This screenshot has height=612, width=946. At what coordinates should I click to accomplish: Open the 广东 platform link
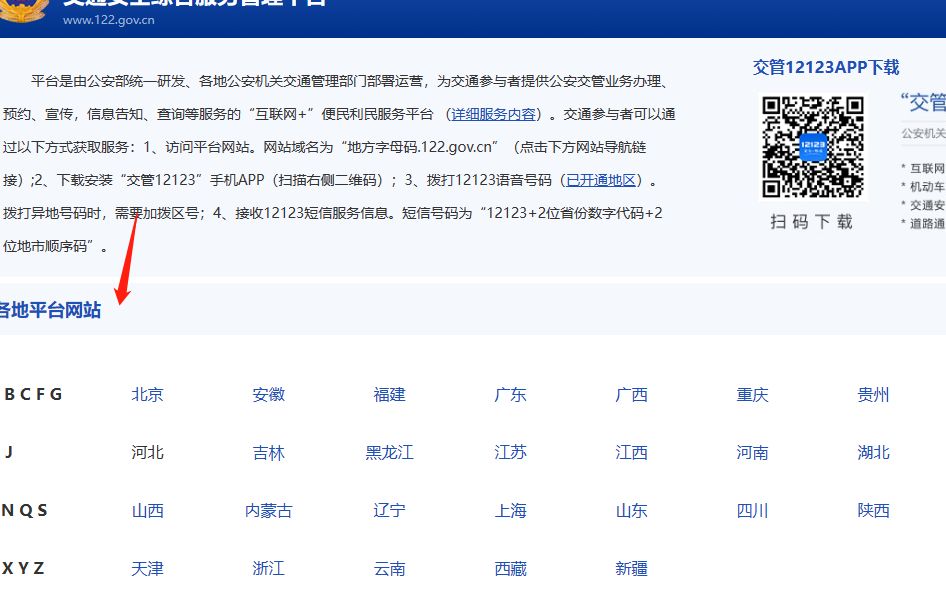510,395
